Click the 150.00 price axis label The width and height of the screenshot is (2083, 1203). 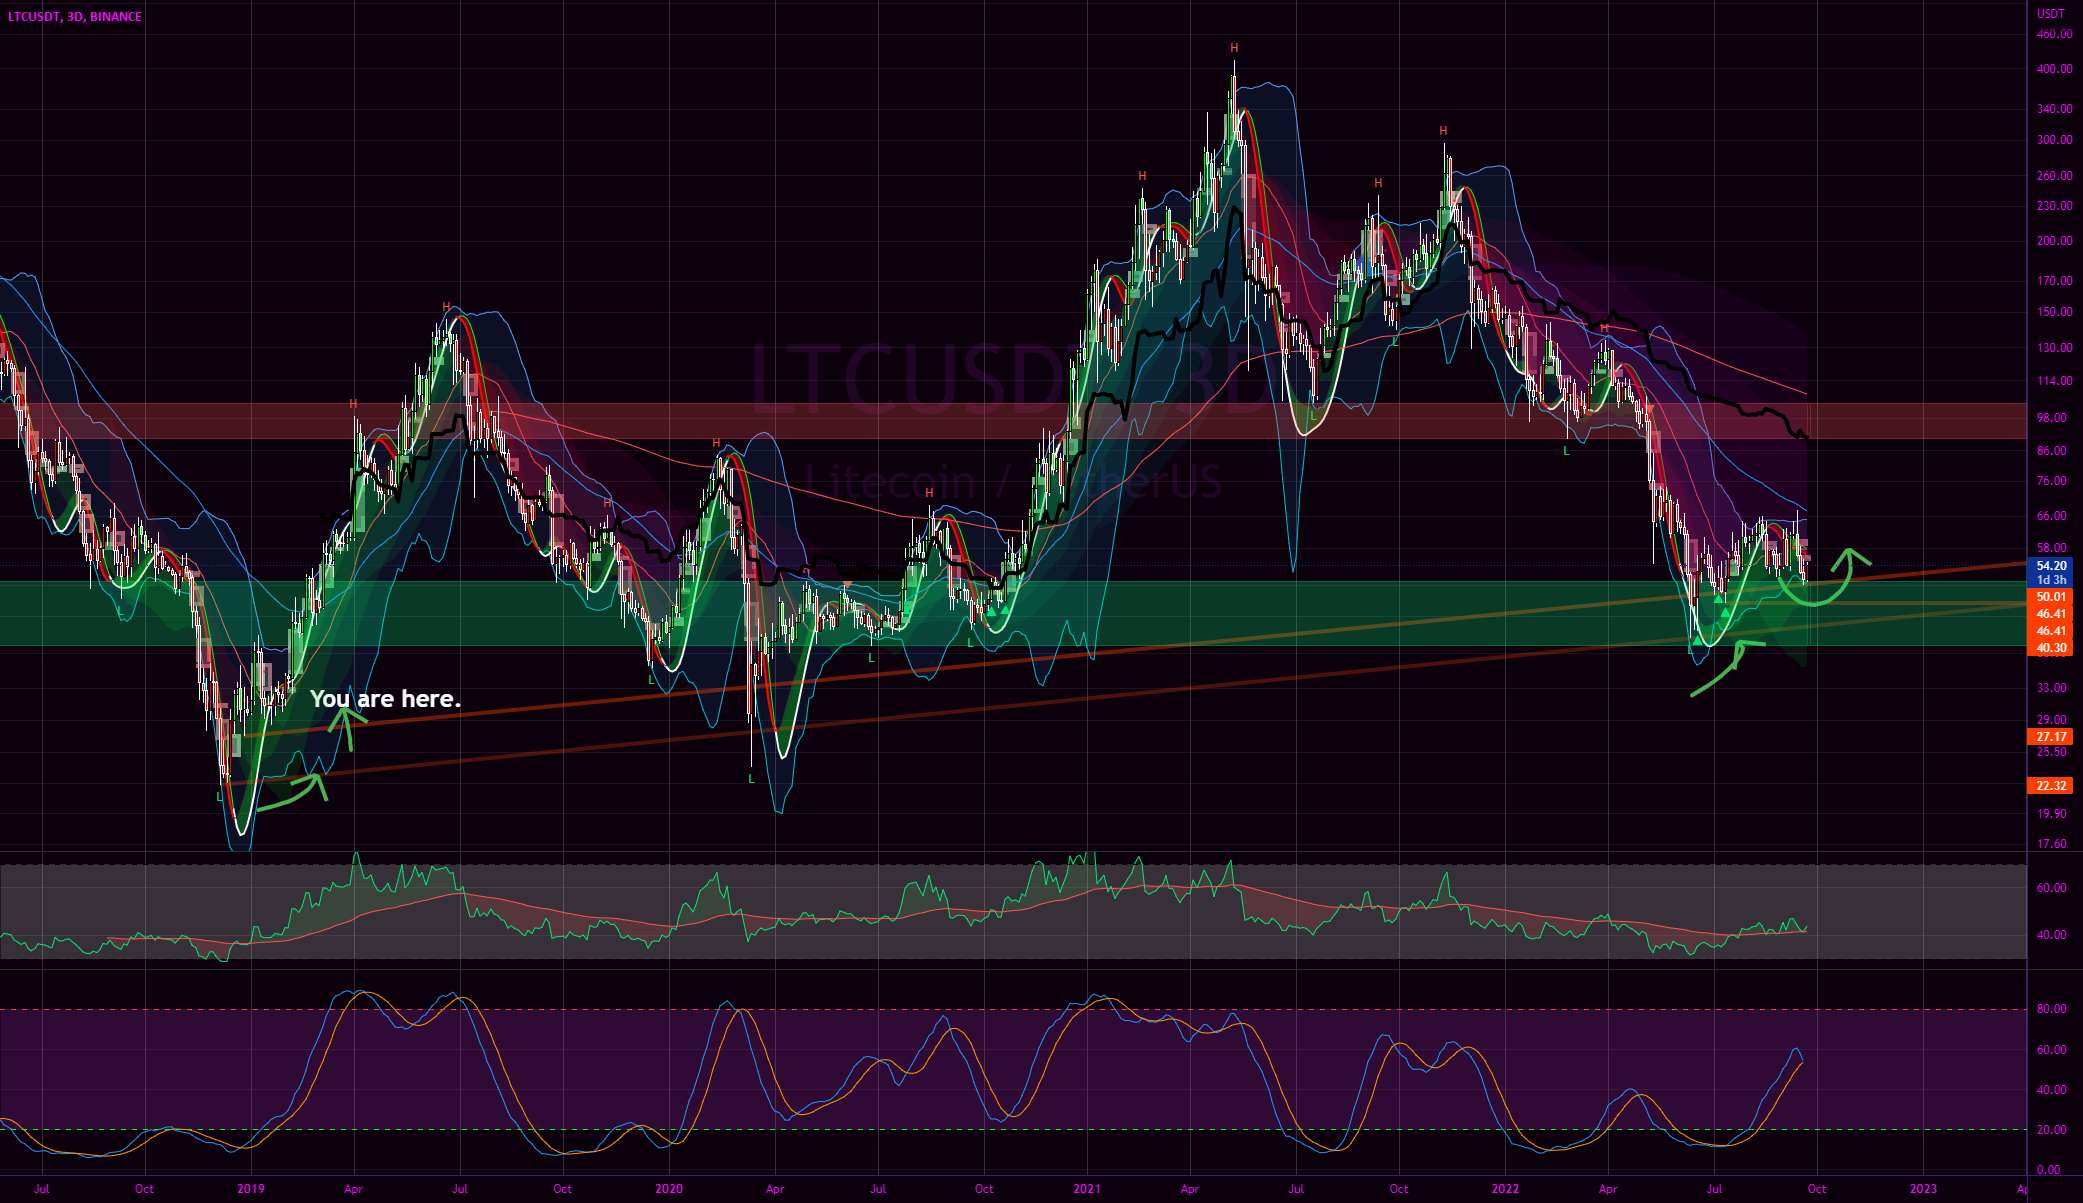(x=2054, y=312)
